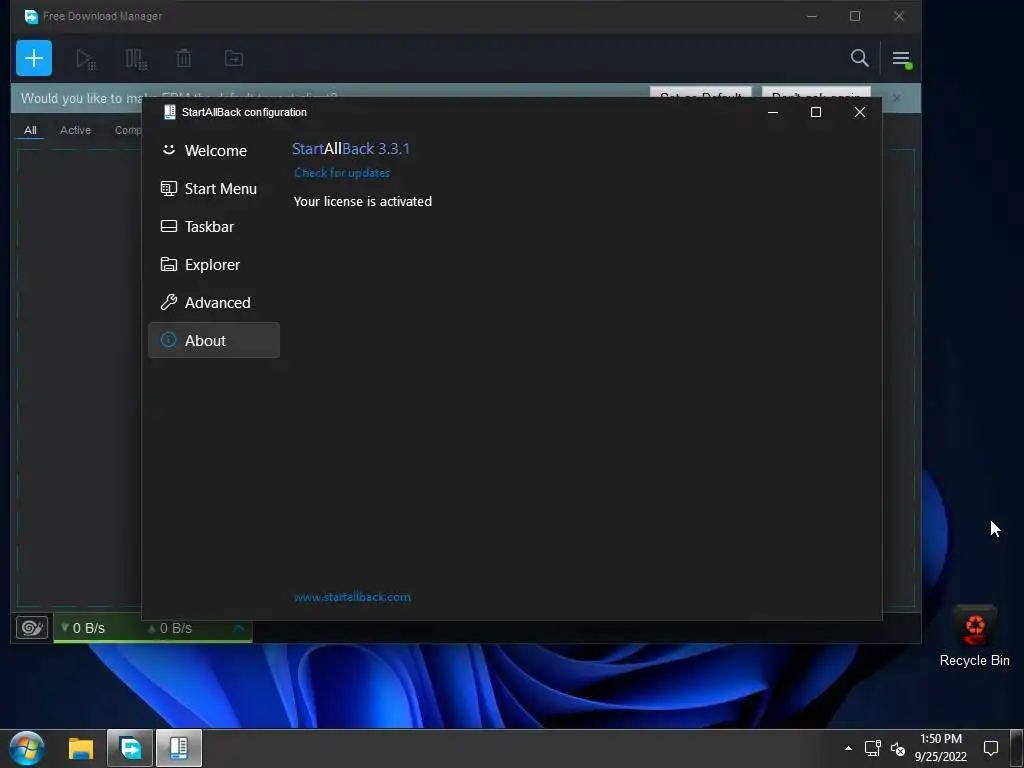Open the www.startallback.com link
The height and width of the screenshot is (768, 1024).
point(352,597)
